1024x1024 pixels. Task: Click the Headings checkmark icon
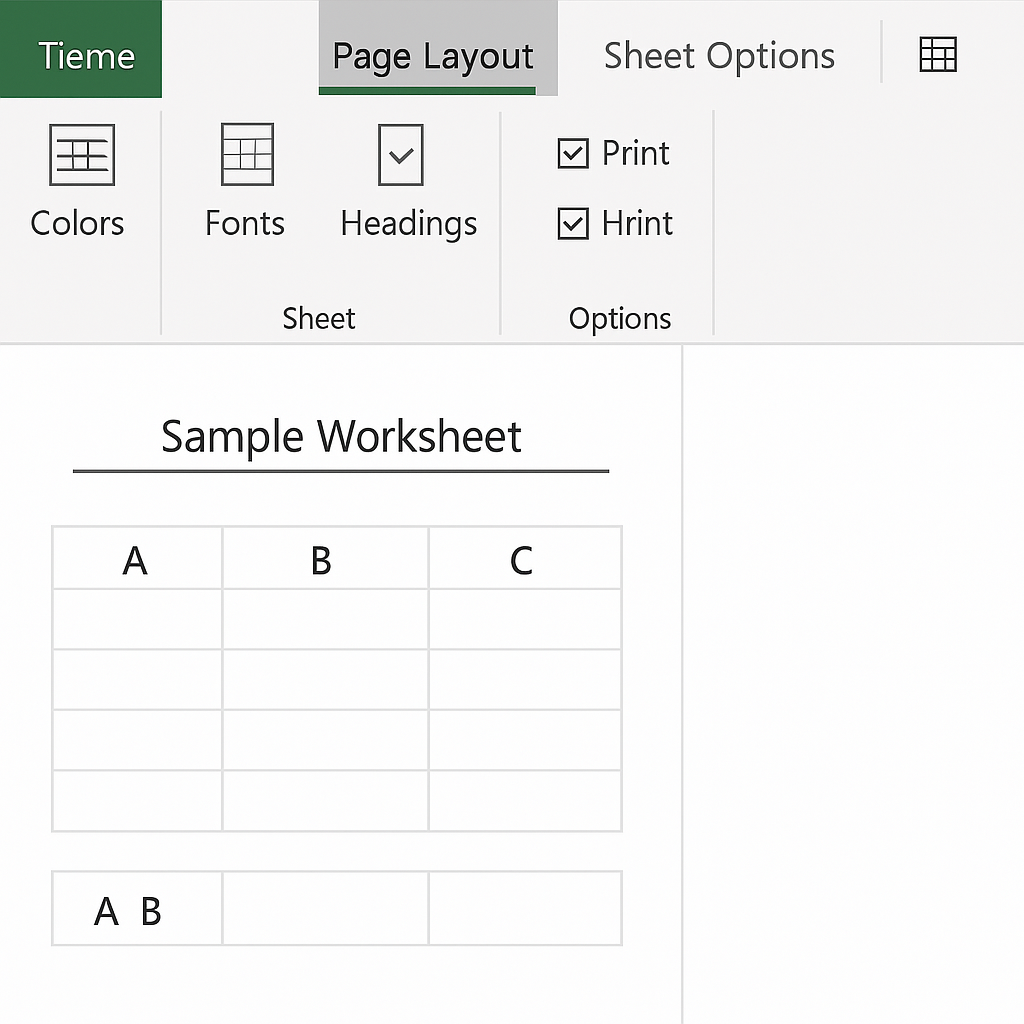(x=400, y=155)
